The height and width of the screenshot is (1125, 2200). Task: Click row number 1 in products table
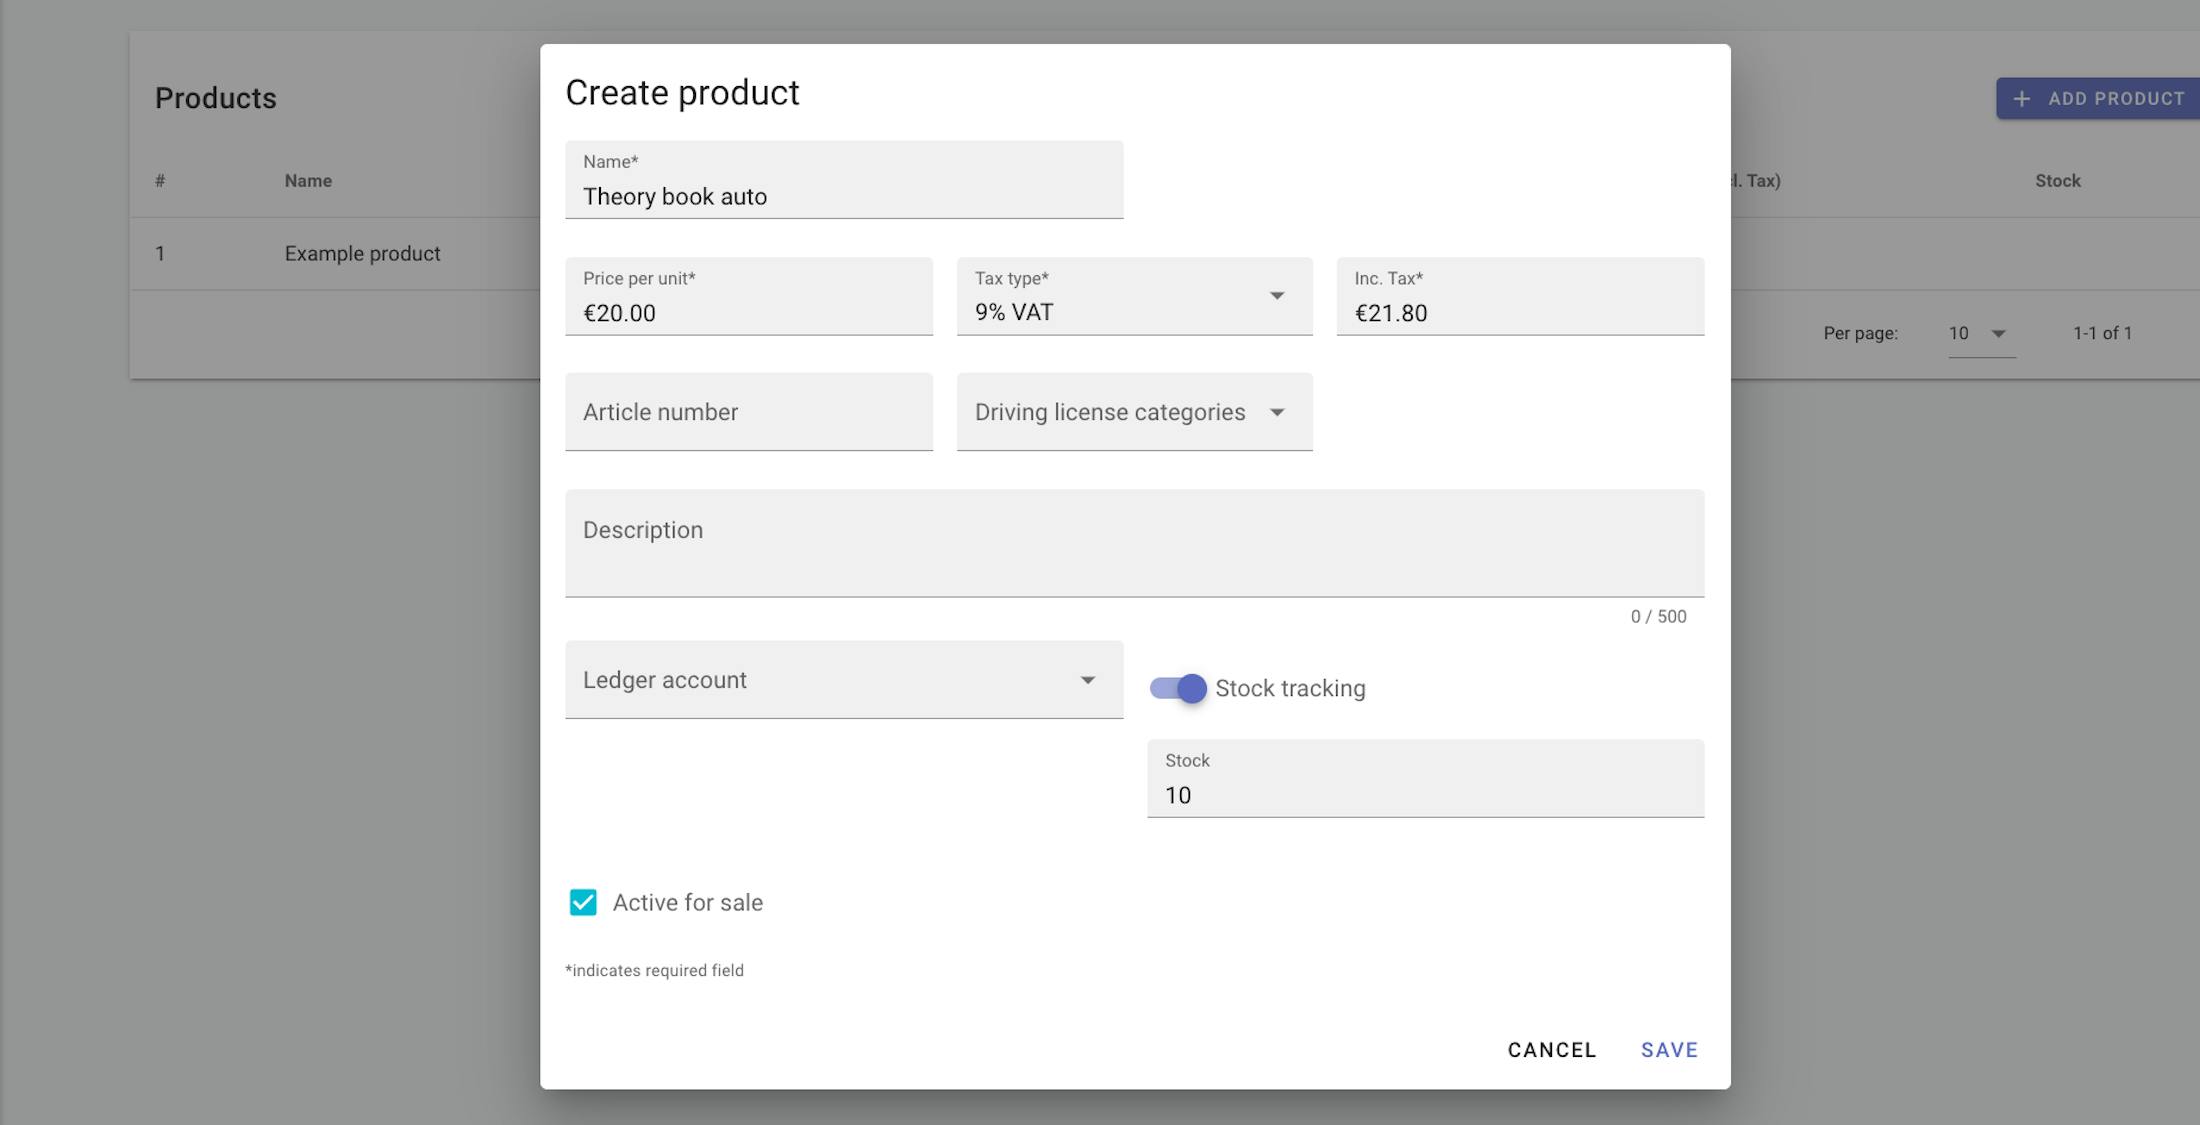pyautogui.click(x=160, y=254)
